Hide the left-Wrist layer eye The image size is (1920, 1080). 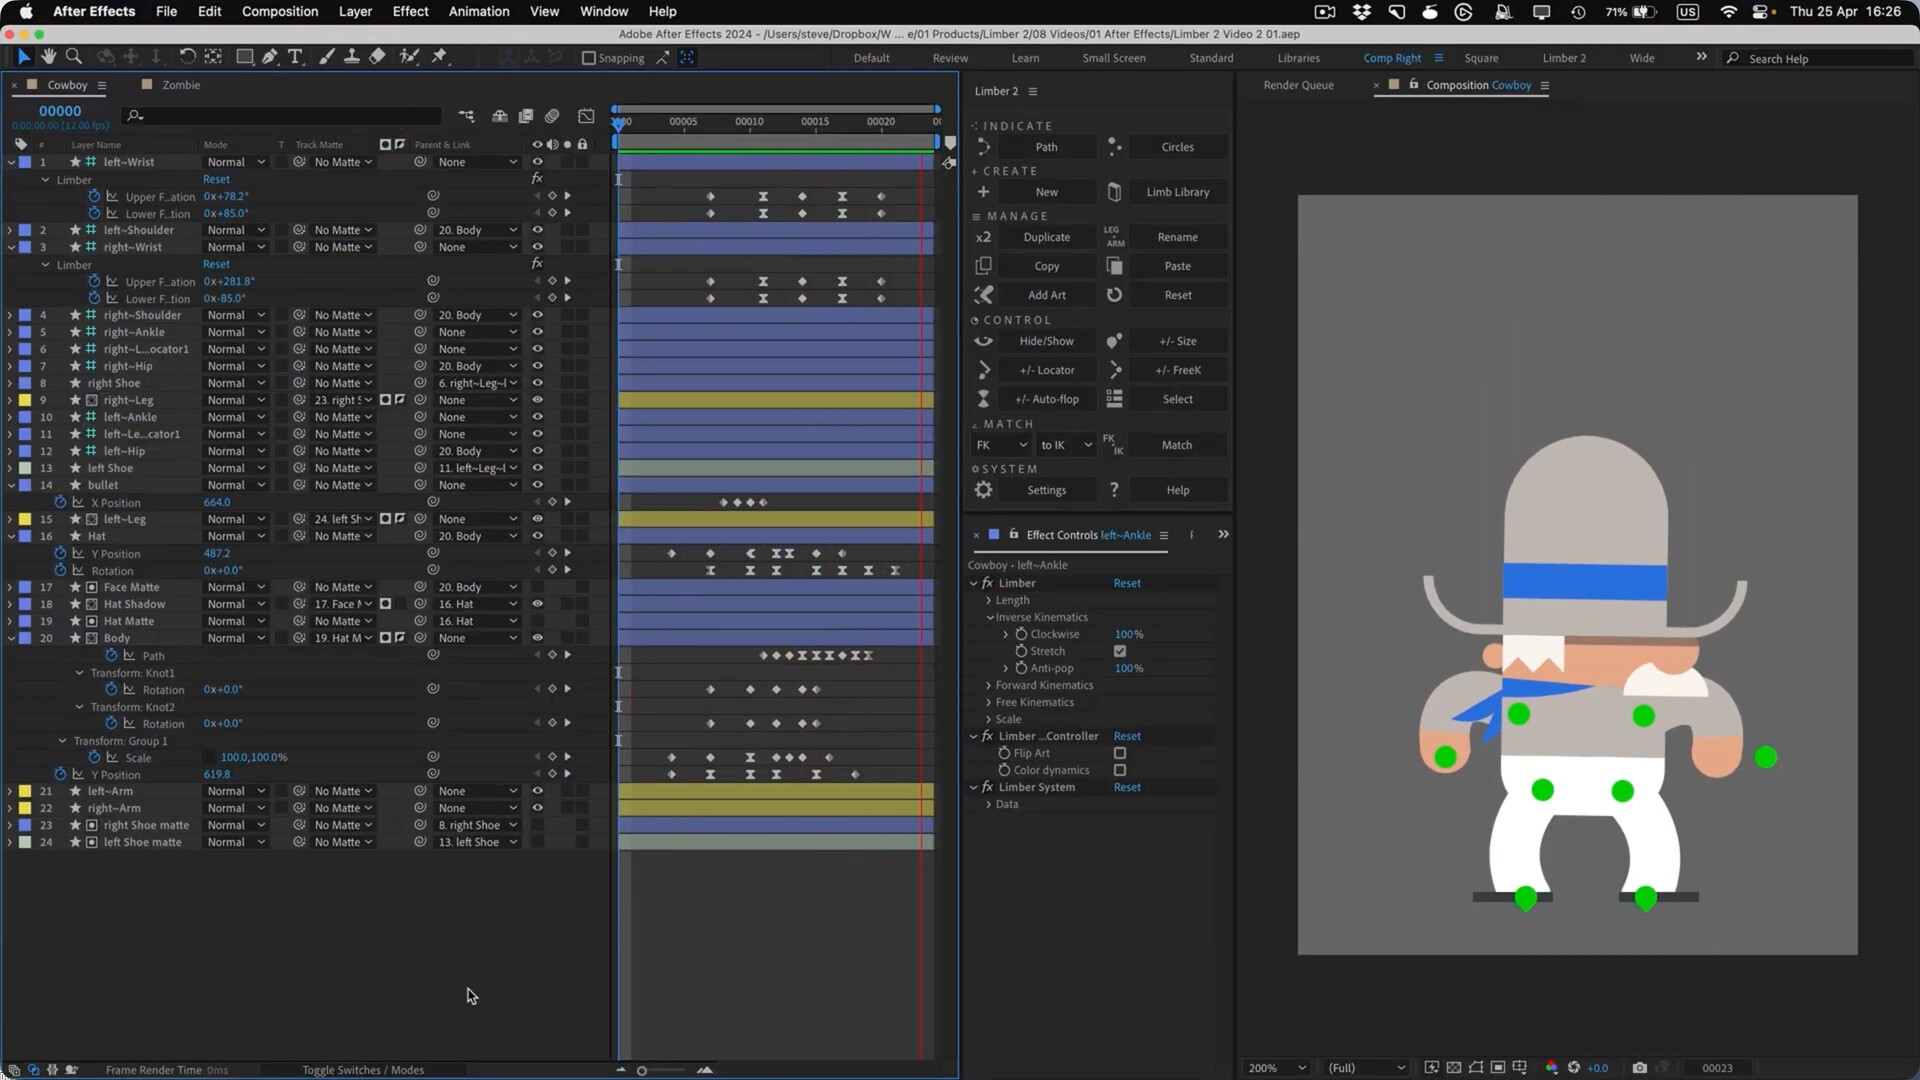(537, 162)
